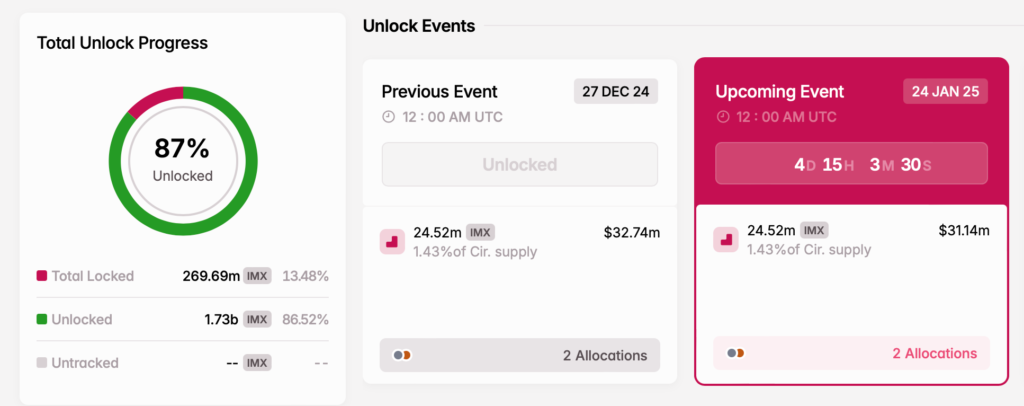Screen dimensions: 1024x406
Task: Click the countdown timer box
Action: (x=851, y=164)
